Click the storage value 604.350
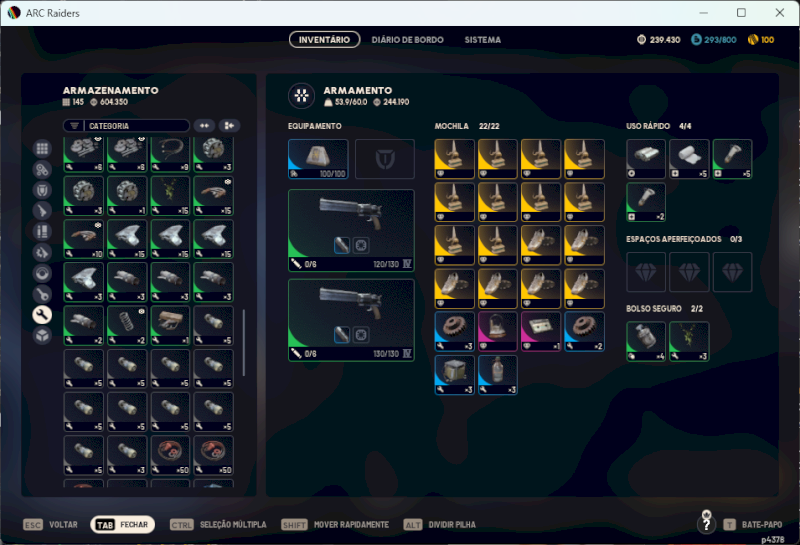 pos(109,102)
